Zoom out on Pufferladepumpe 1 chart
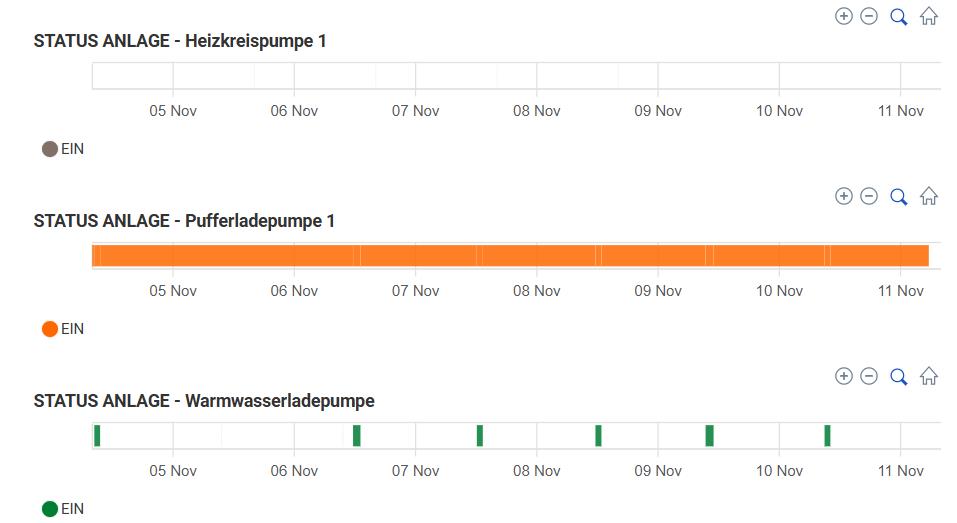 [869, 196]
